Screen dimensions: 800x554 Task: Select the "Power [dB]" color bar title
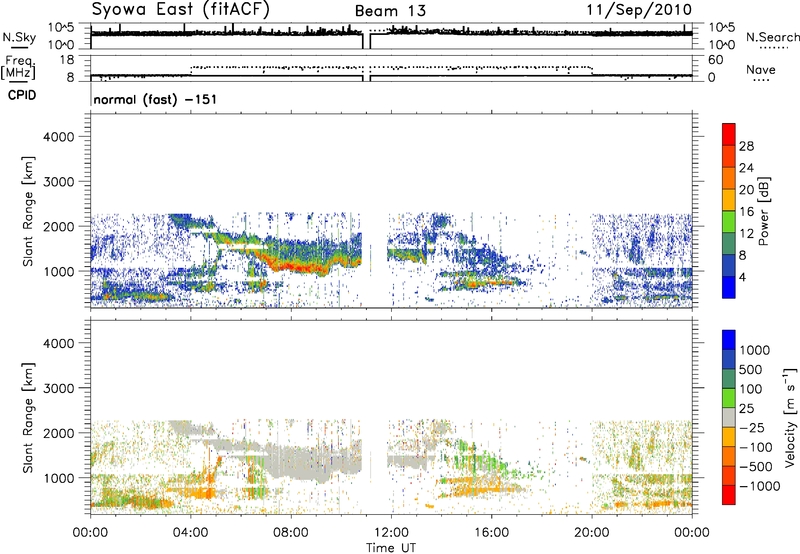[x=763, y=211]
